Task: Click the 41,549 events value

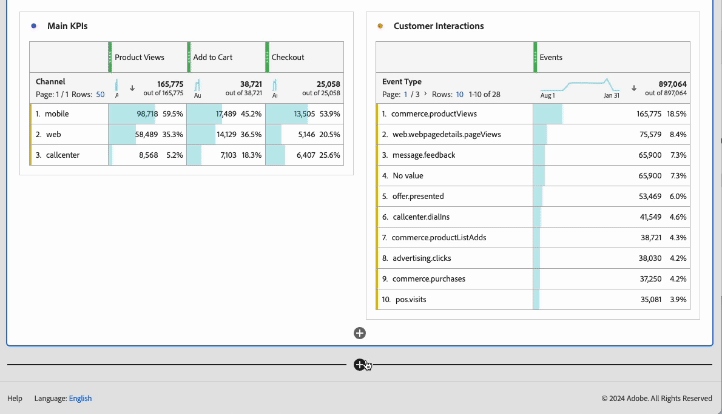Action: [651, 217]
